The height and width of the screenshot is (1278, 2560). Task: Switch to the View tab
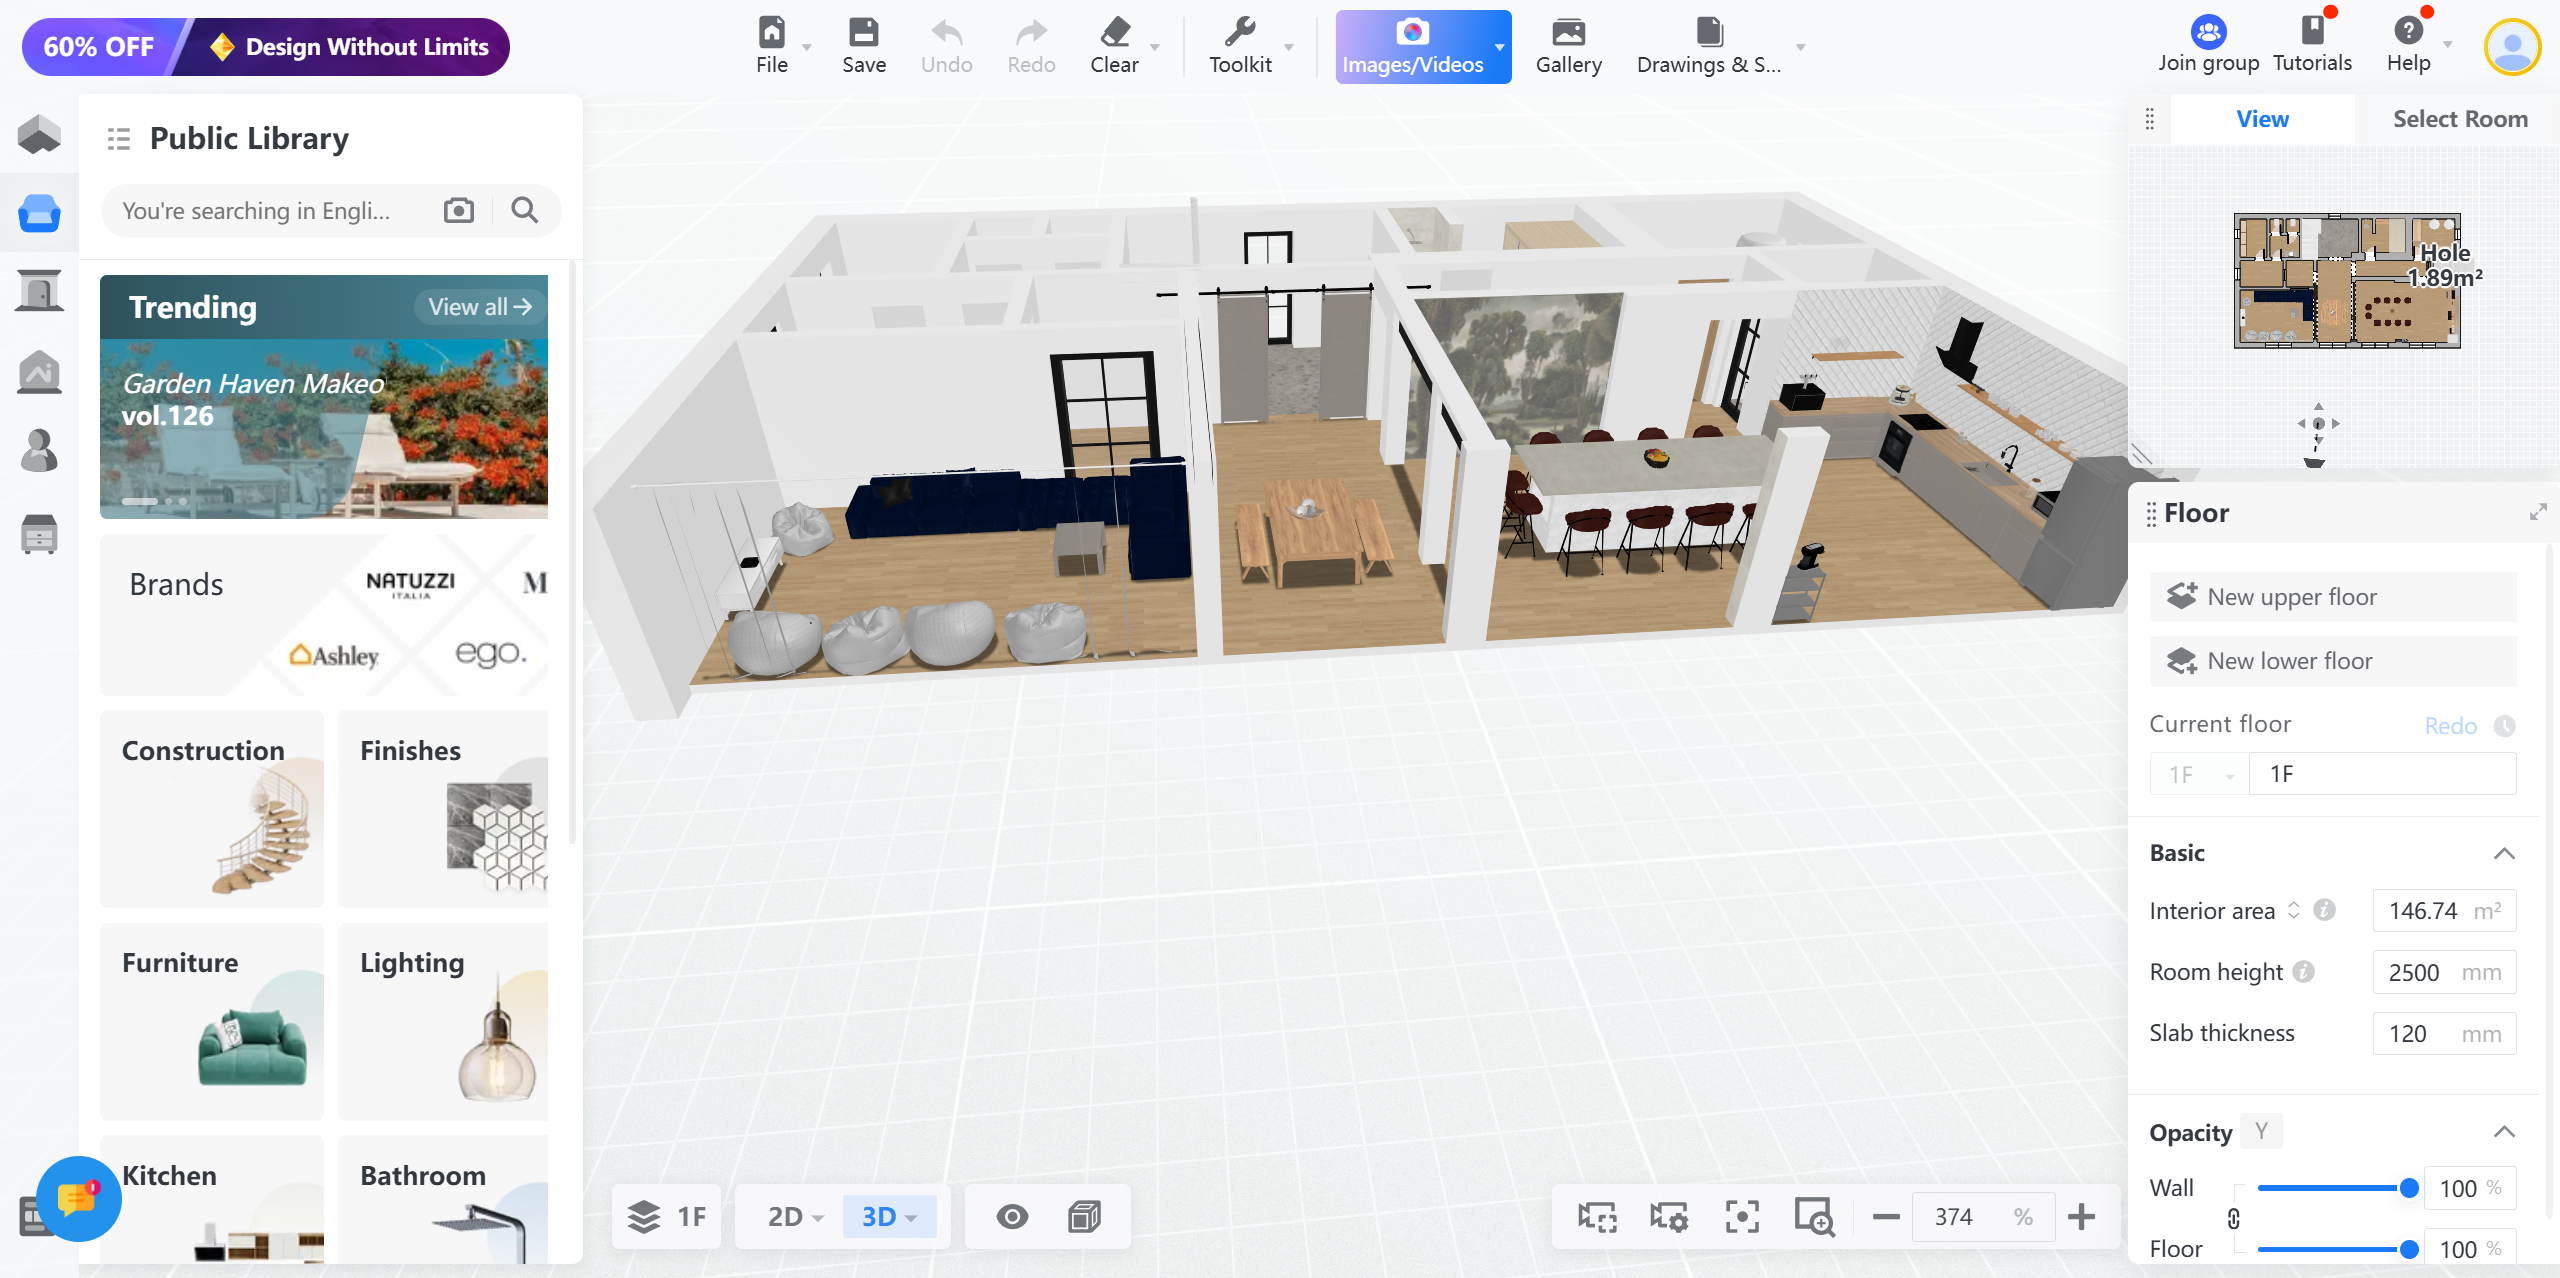[x=2262, y=119]
